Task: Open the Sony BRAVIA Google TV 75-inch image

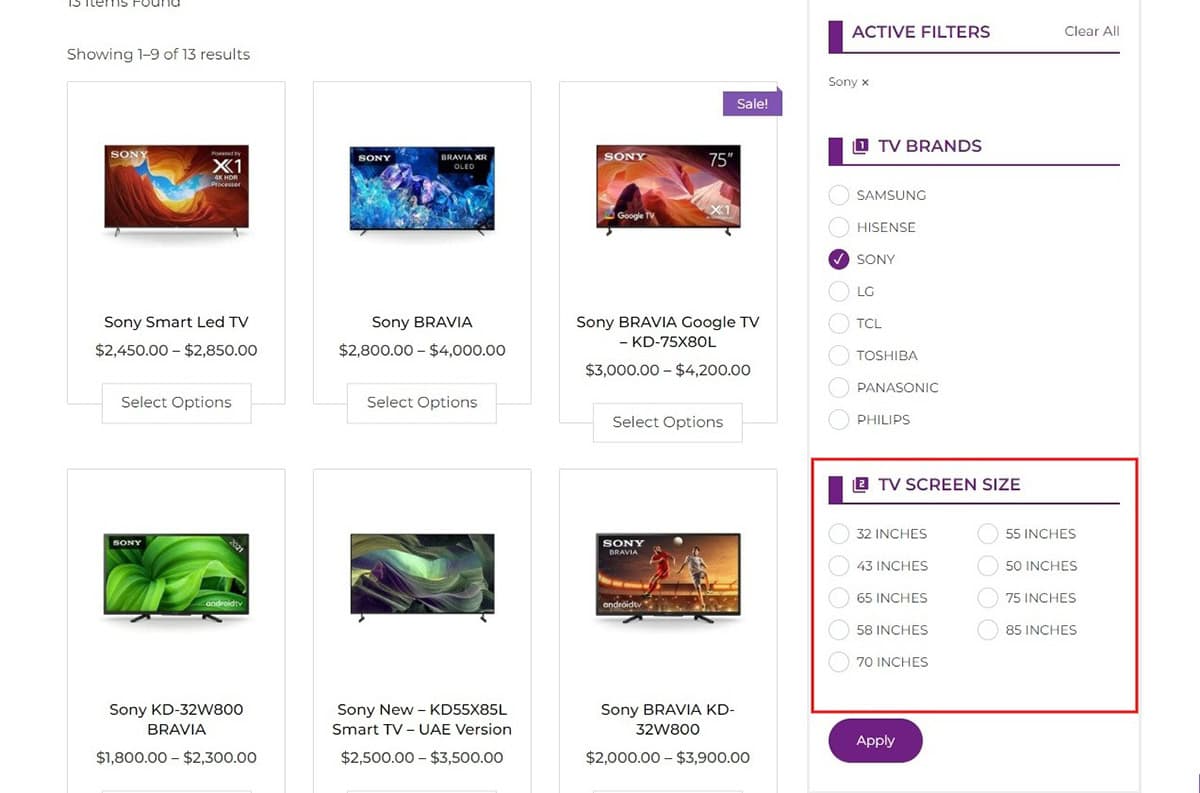Action: click(x=668, y=192)
